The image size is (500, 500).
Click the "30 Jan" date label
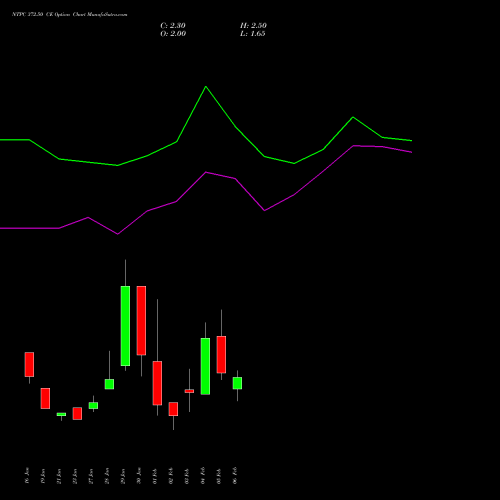(x=139, y=475)
